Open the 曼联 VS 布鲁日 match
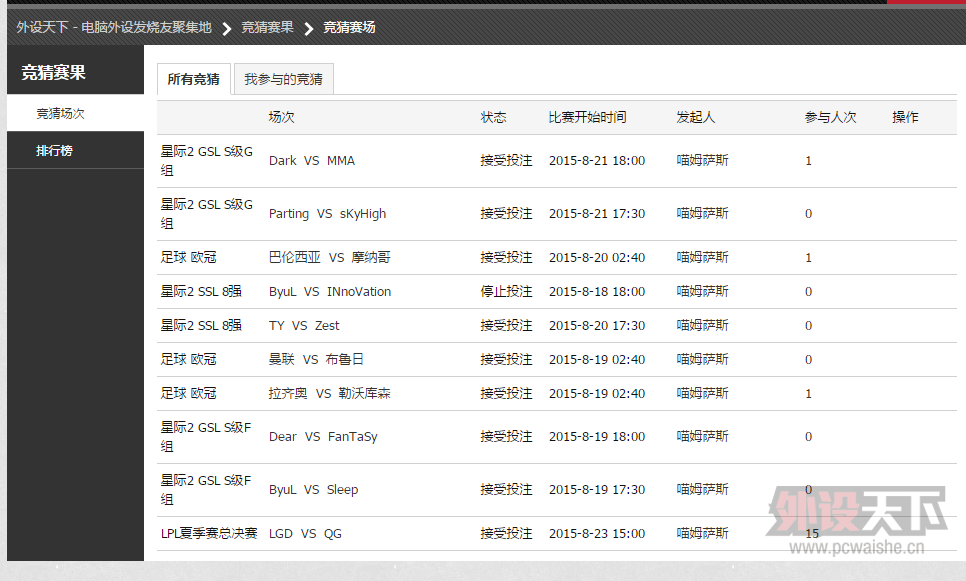966x581 pixels. tap(316, 360)
